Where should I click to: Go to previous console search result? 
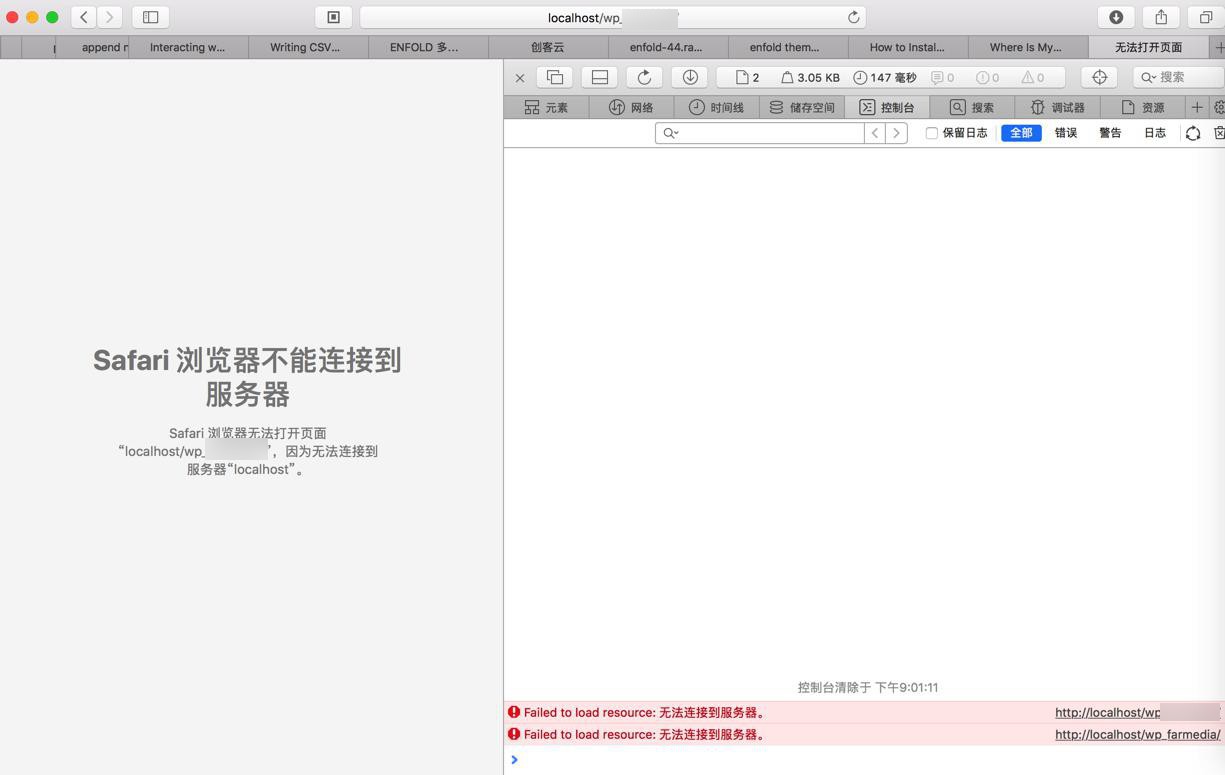point(875,133)
